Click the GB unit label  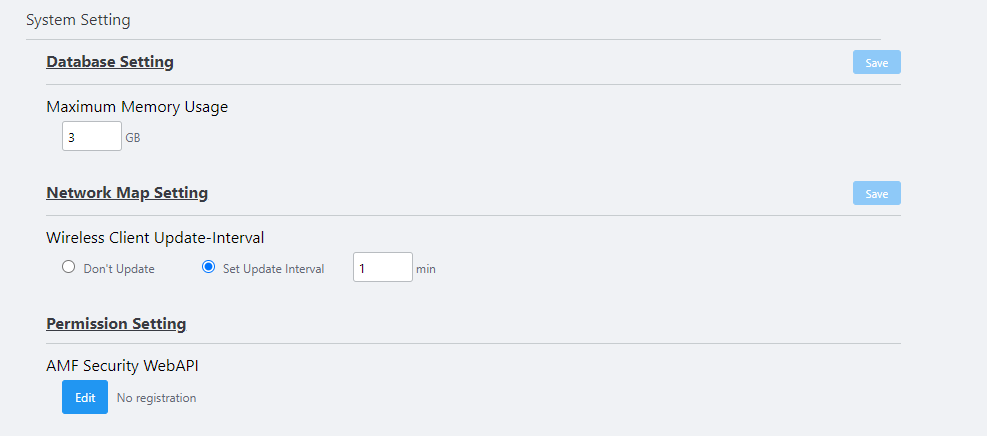pyautogui.click(x=133, y=138)
